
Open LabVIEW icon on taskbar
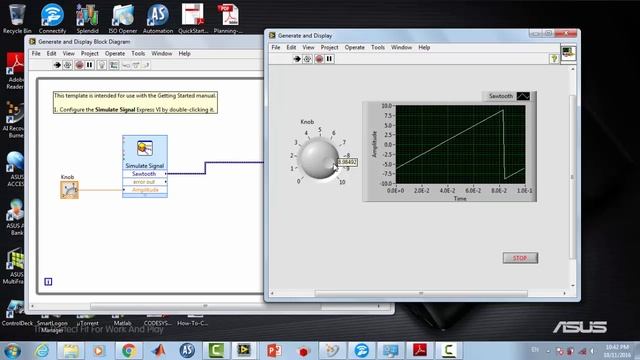(x=244, y=351)
